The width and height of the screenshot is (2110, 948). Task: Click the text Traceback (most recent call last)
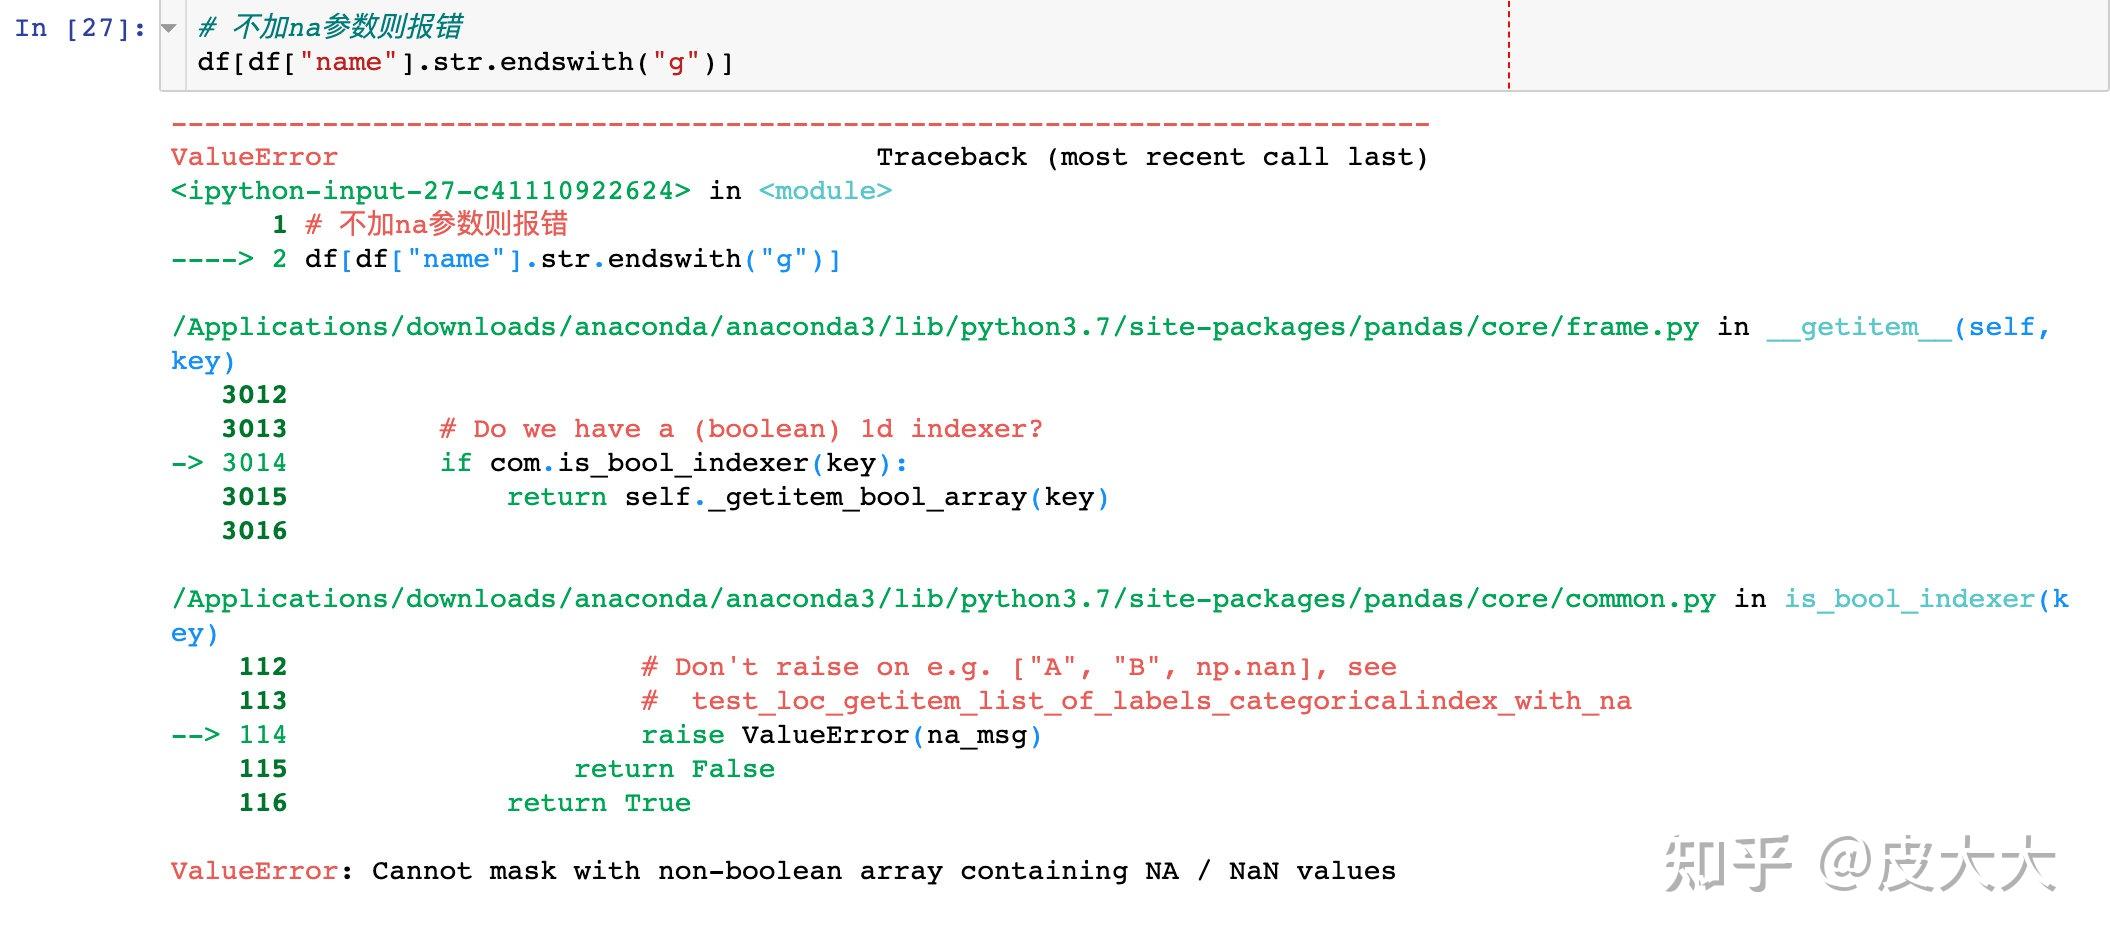pyautogui.click(x=1152, y=158)
